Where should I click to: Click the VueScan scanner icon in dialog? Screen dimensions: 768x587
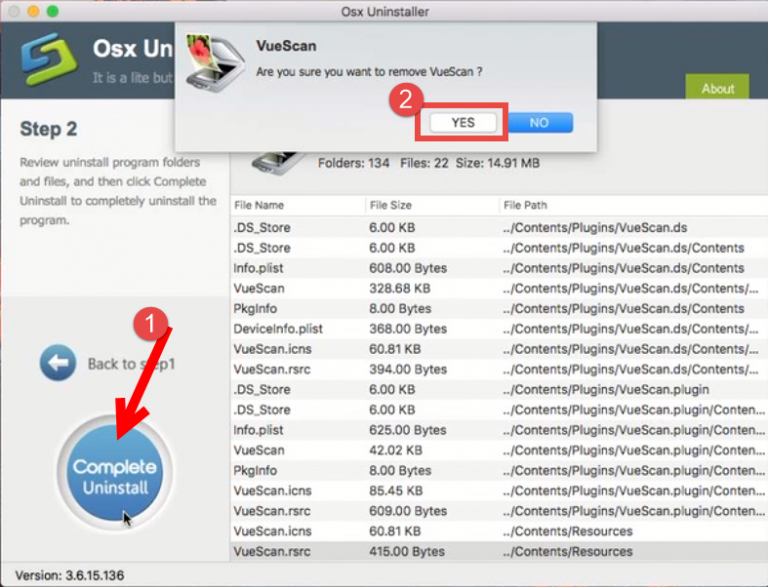[x=215, y=63]
